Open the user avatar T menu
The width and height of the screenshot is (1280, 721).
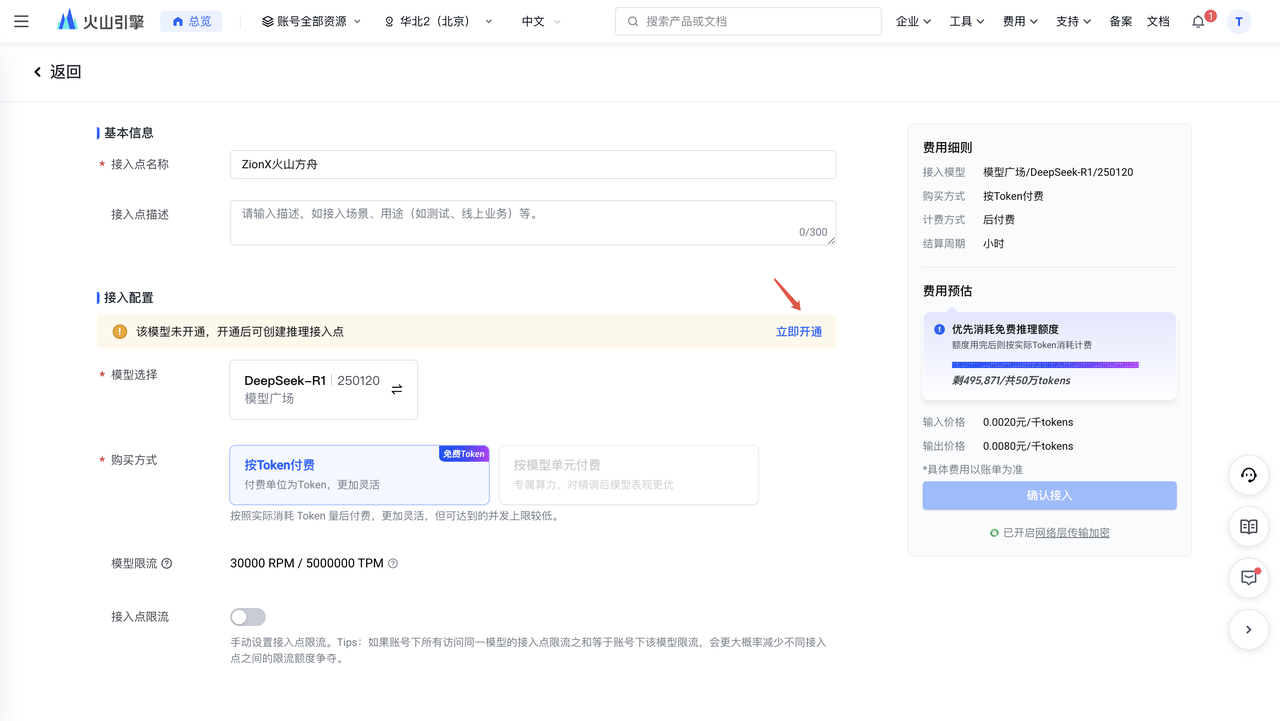(x=1239, y=21)
